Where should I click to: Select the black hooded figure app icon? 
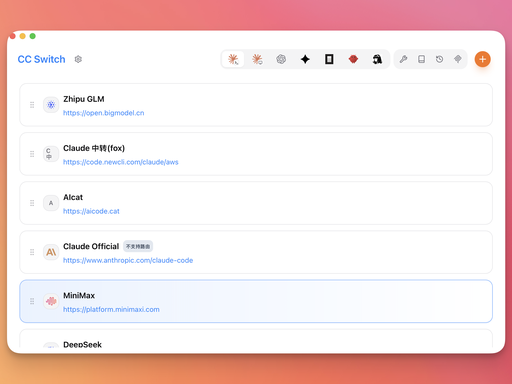click(377, 59)
